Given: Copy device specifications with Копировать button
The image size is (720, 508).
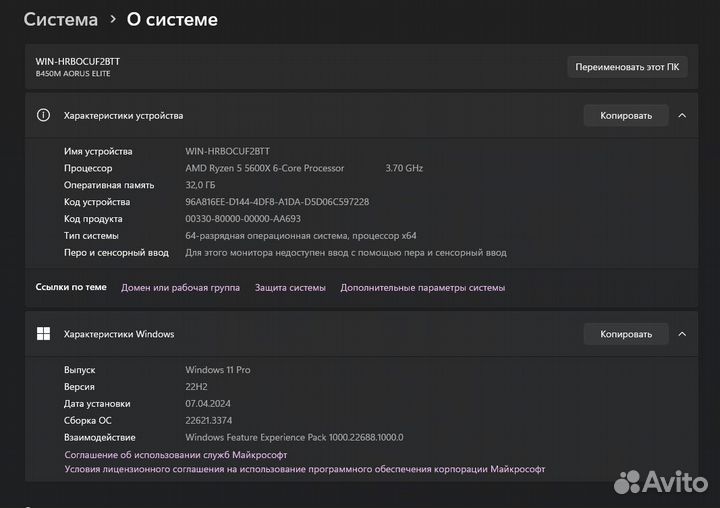Looking at the screenshot, I should pyautogui.click(x=626, y=115).
